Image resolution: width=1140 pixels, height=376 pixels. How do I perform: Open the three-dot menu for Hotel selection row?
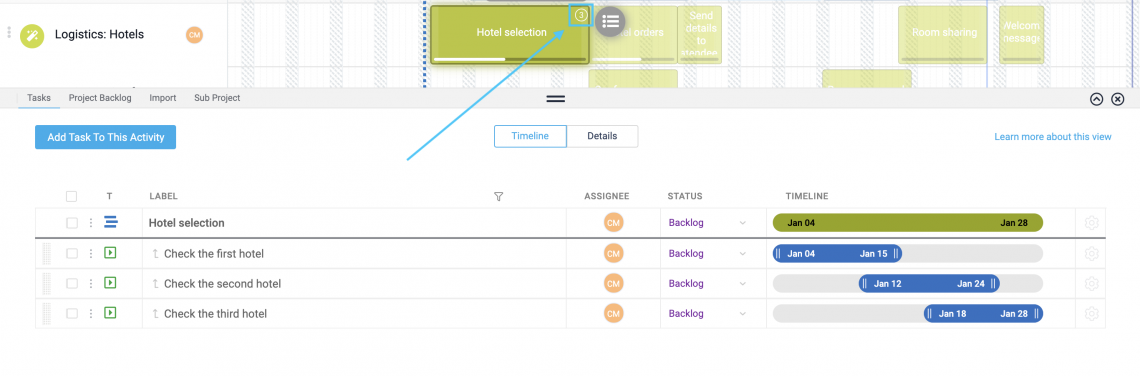pyautogui.click(x=91, y=223)
